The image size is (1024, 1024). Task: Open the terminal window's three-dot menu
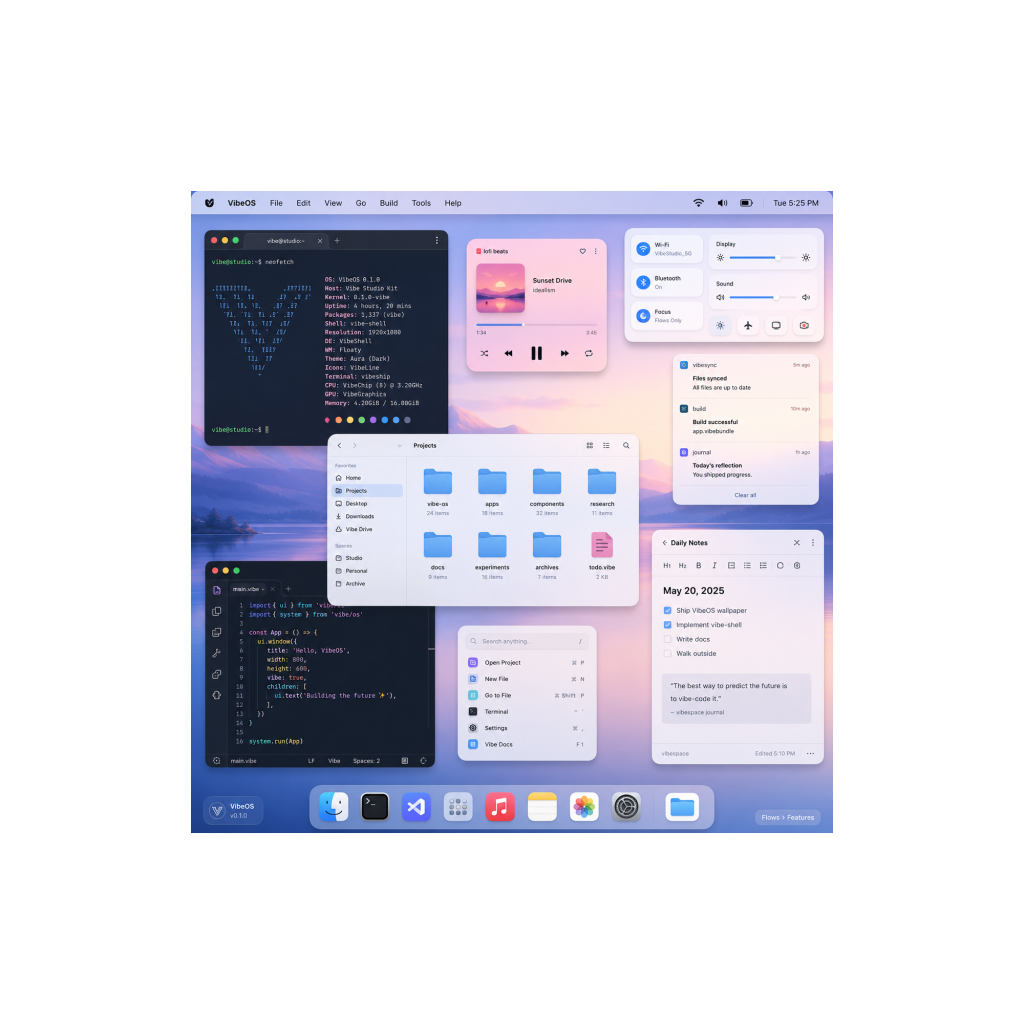(x=437, y=241)
